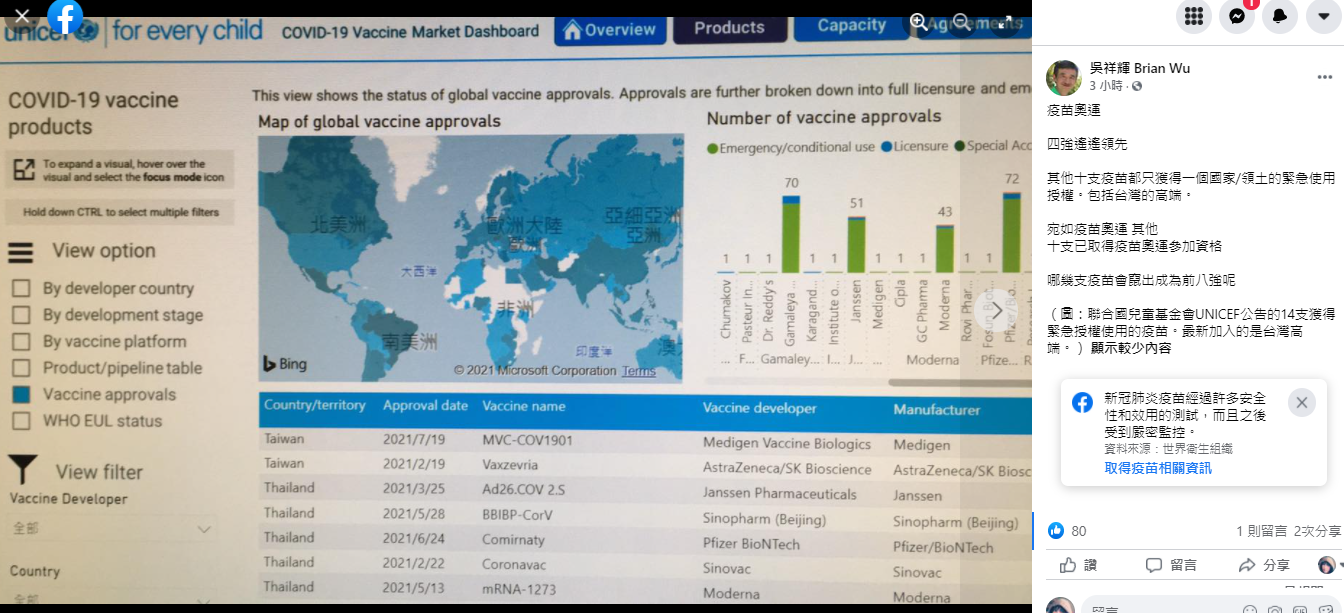Expand the Vaccine Developer dropdown
The image size is (1344, 613).
point(112,529)
